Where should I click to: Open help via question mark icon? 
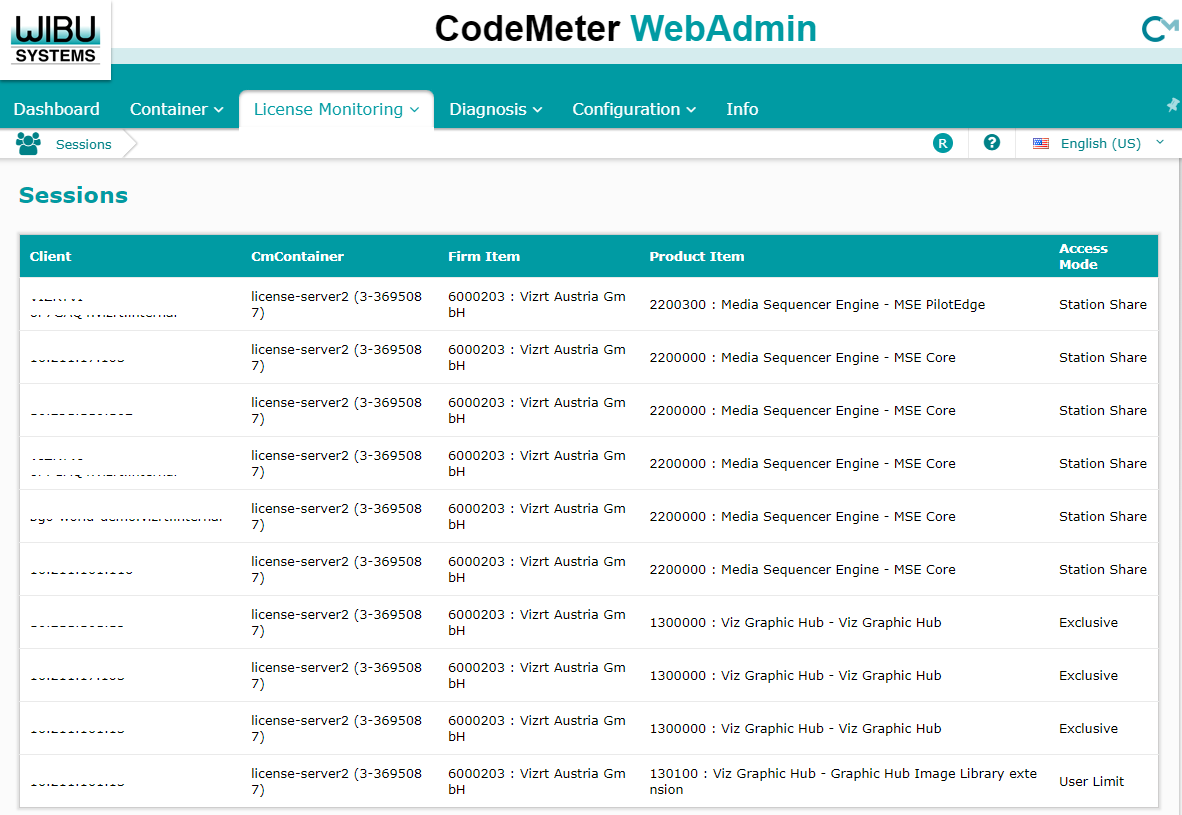[x=991, y=143]
